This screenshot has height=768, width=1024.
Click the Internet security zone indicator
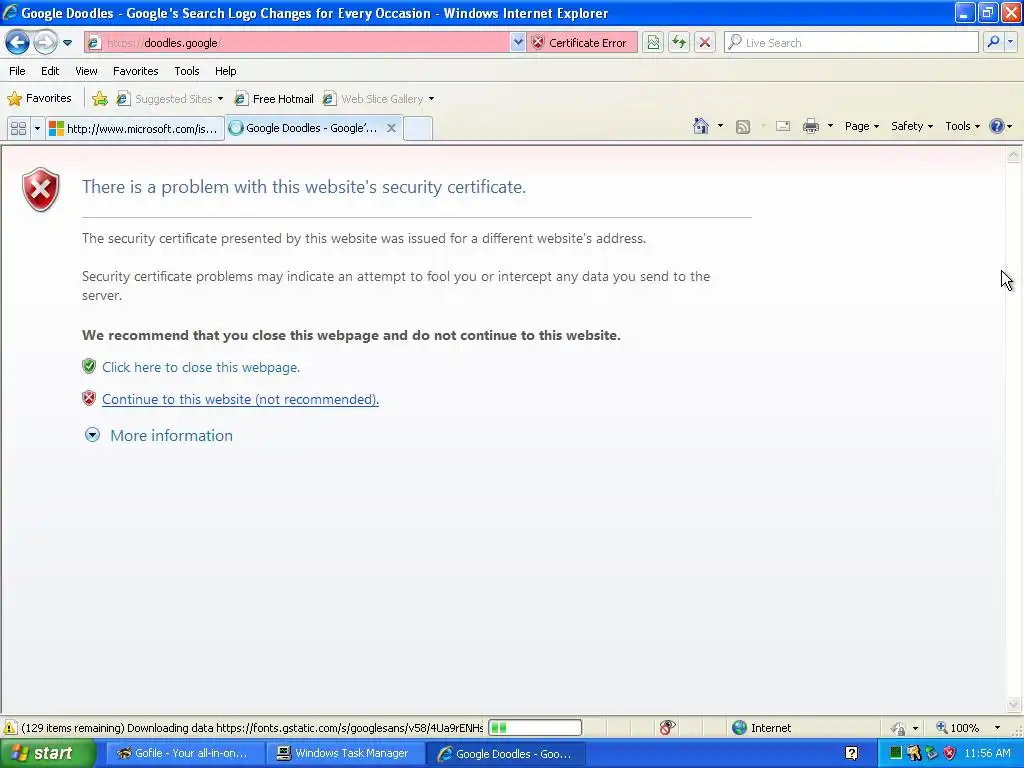click(x=761, y=728)
